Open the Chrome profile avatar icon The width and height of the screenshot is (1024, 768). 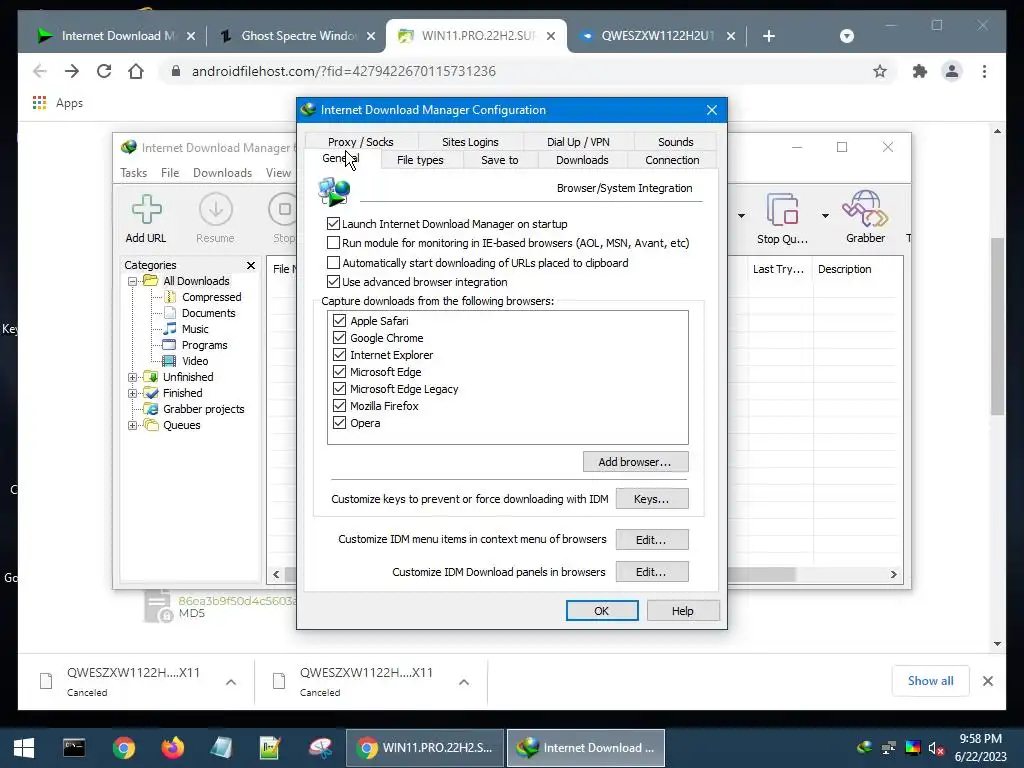click(x=952, y=71)
